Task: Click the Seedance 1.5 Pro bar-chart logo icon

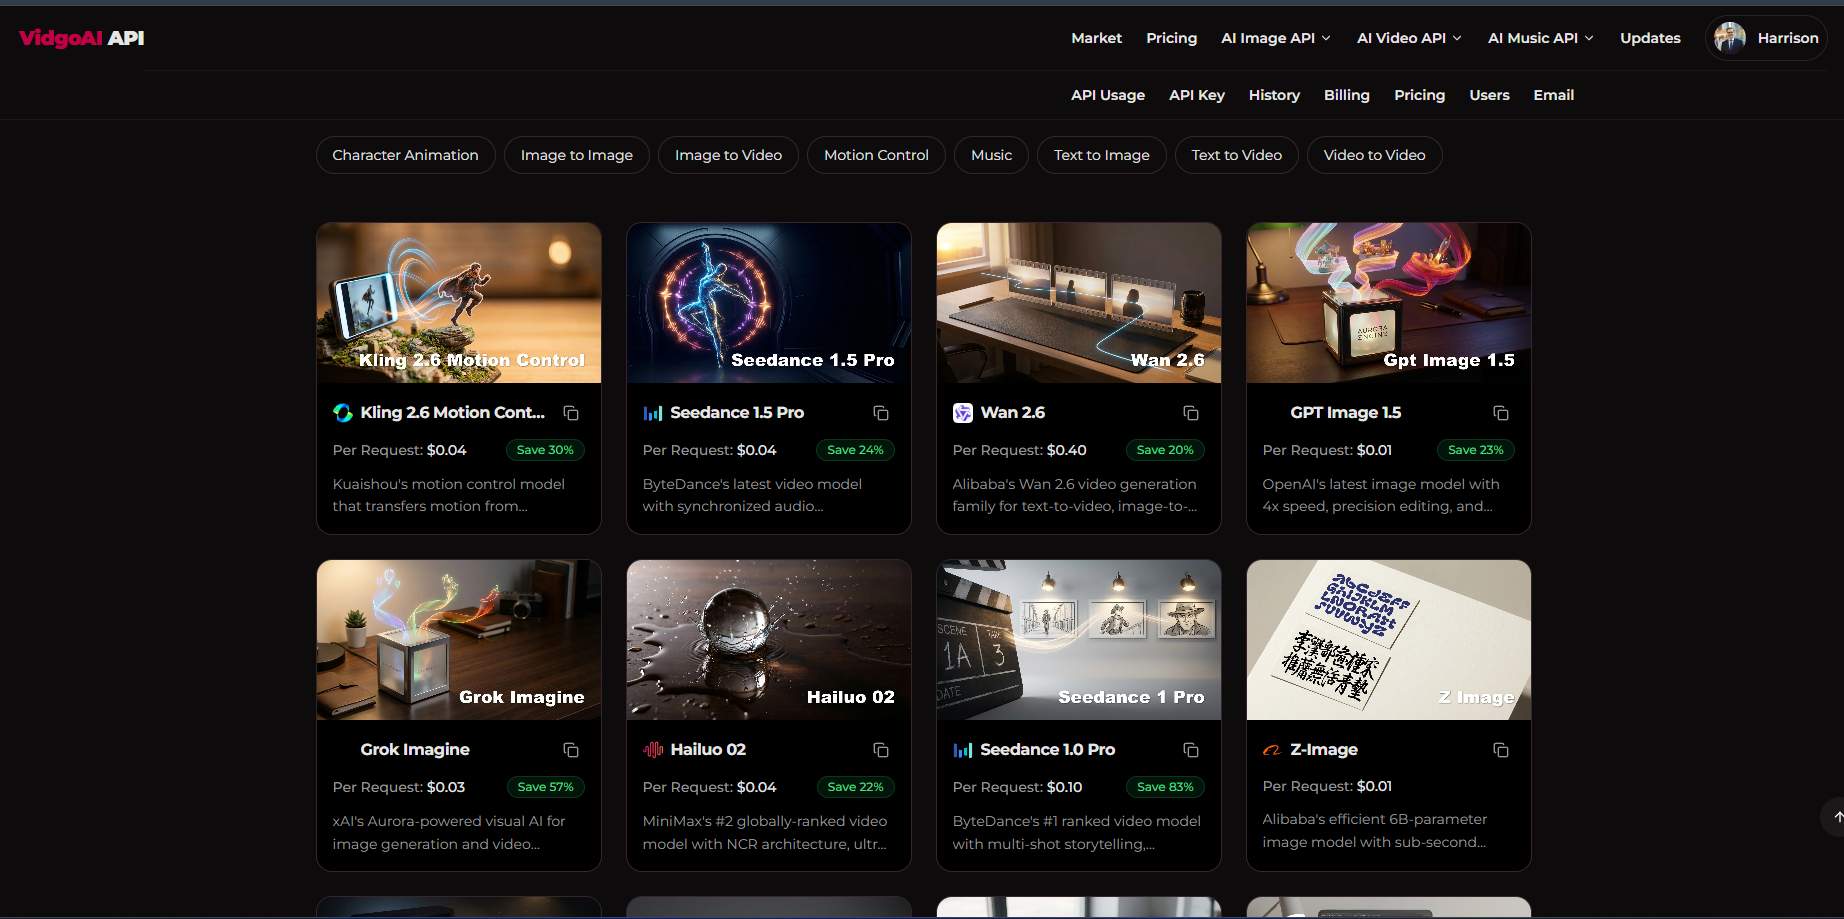Action: [x=653, y=412]
